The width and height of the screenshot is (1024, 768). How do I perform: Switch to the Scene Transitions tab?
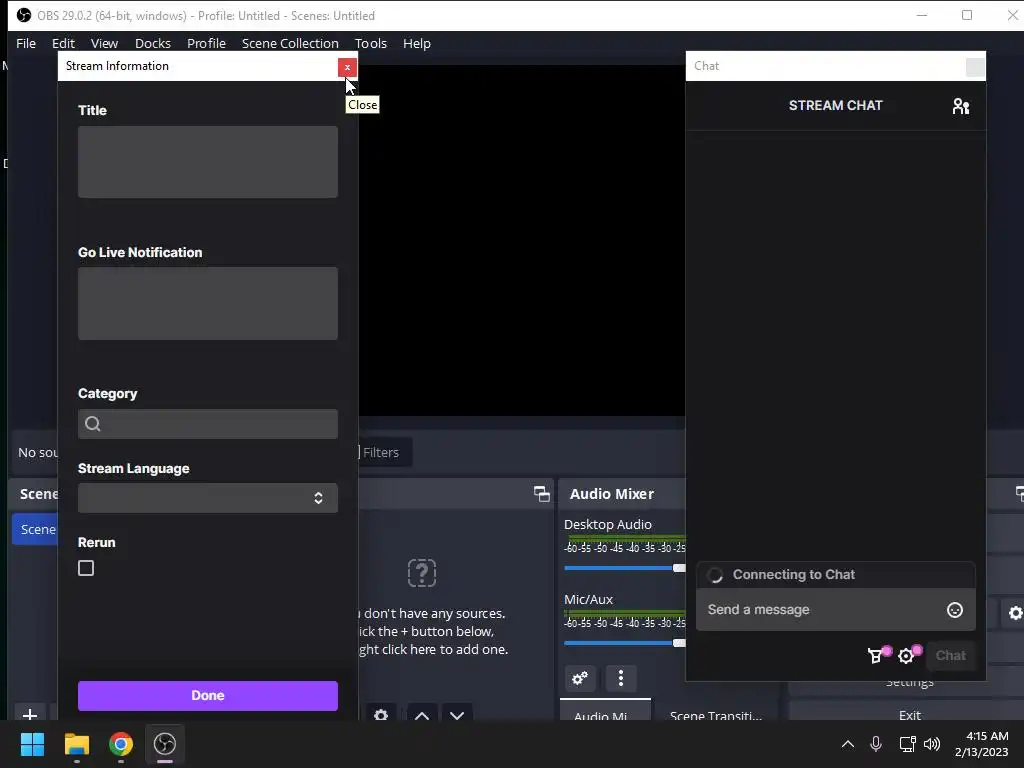pyautogui.click(x=716, y=712)
